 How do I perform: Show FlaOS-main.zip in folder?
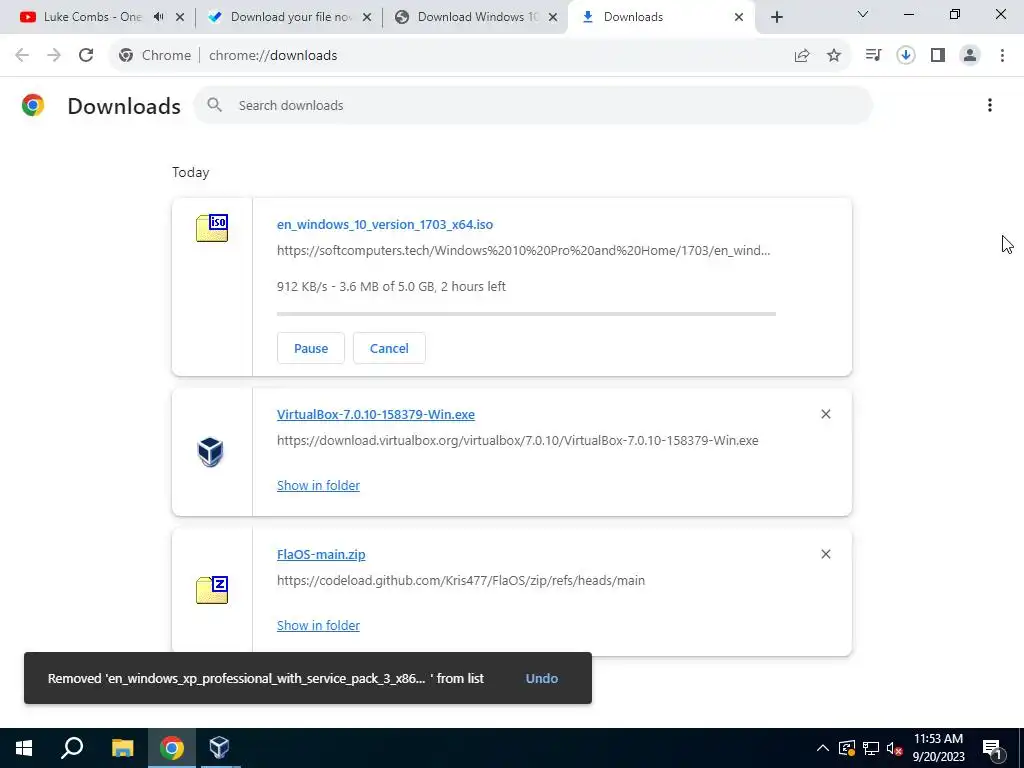point(318,625)
